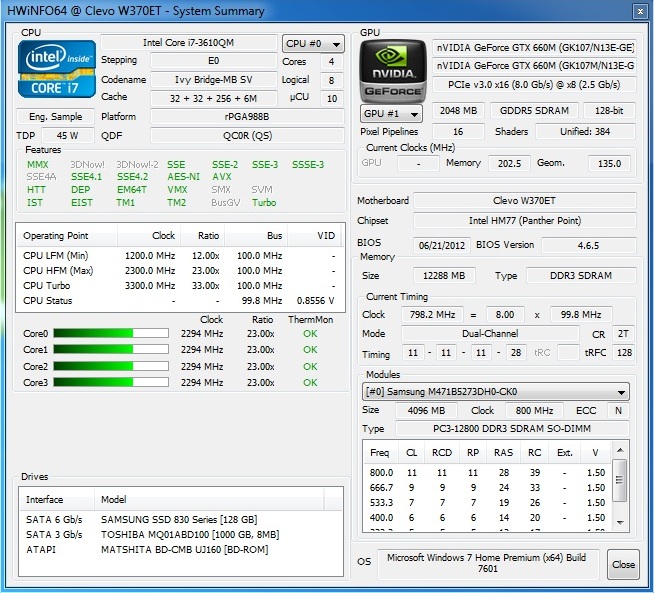Click the Ratio column header in operating points

tap(202, 236)
